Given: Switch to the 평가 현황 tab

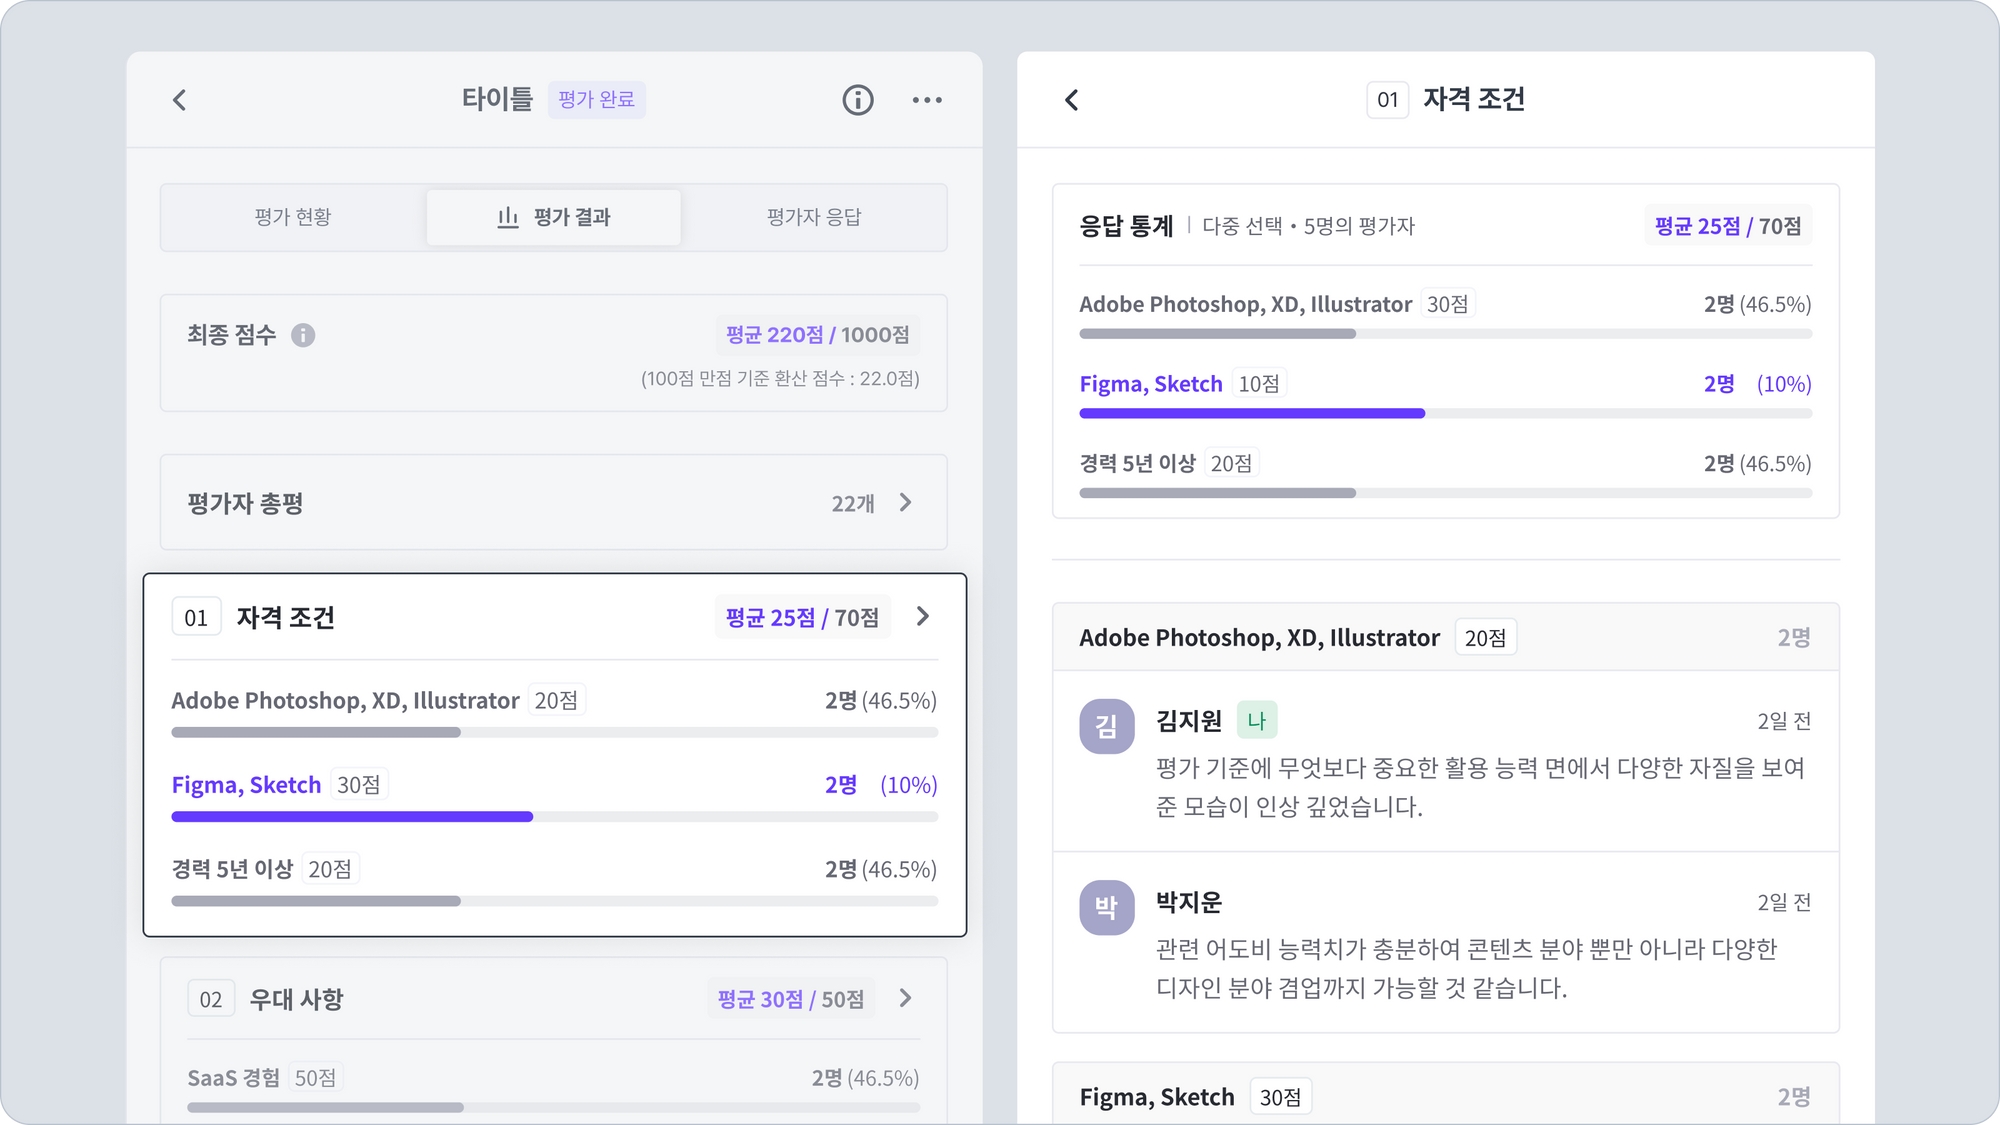Looking at the screenshot, I should click(293, 217).
